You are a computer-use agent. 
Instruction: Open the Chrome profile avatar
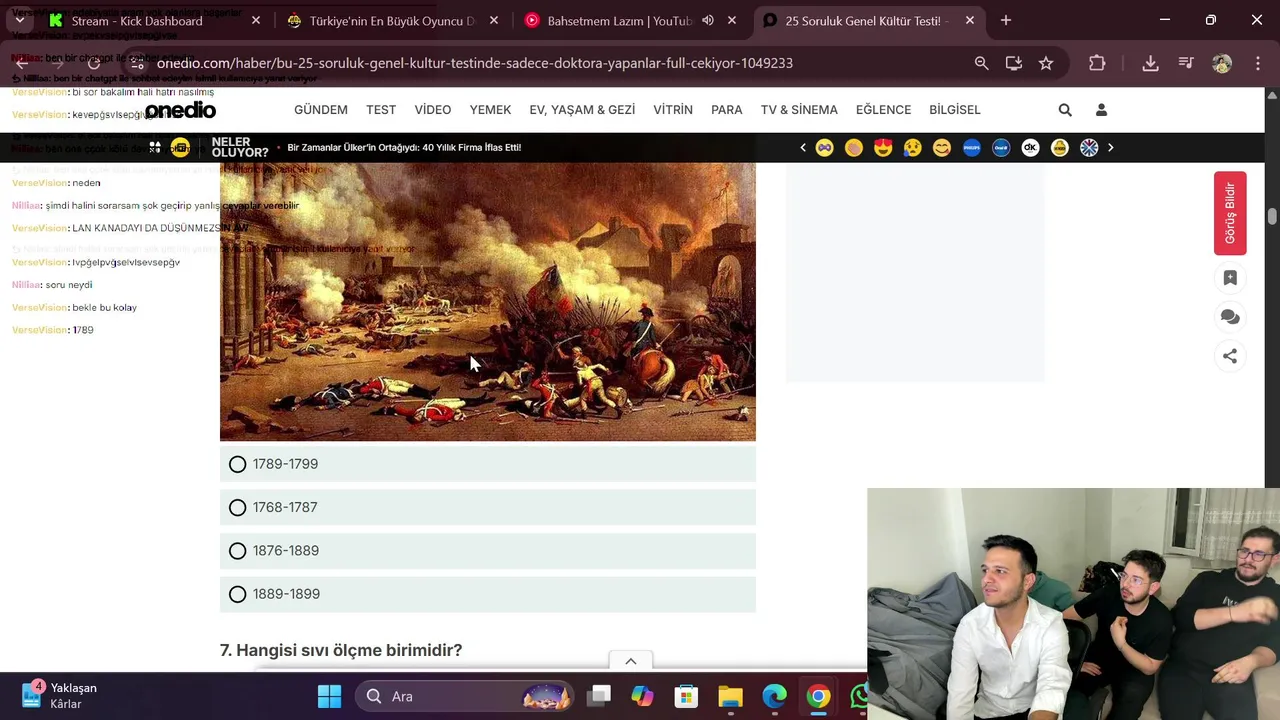tap(1222, 63)
